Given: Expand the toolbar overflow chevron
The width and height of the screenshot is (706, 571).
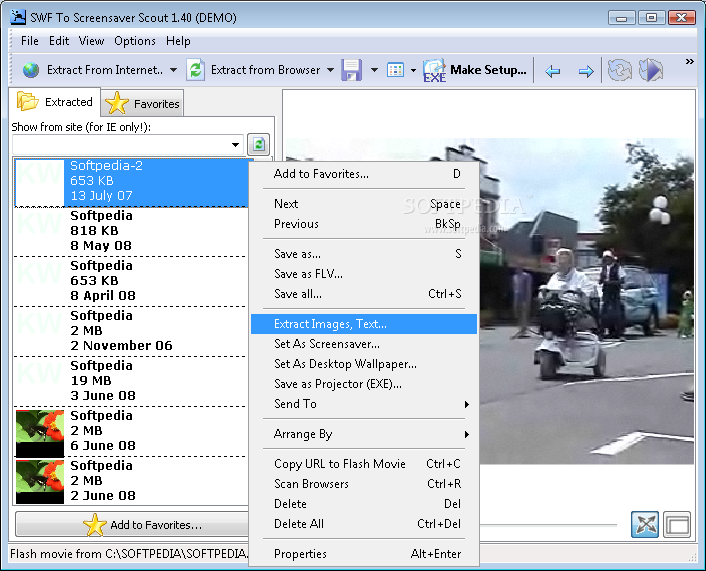Looking at the screenshot, I should click(x=689, y=62).
